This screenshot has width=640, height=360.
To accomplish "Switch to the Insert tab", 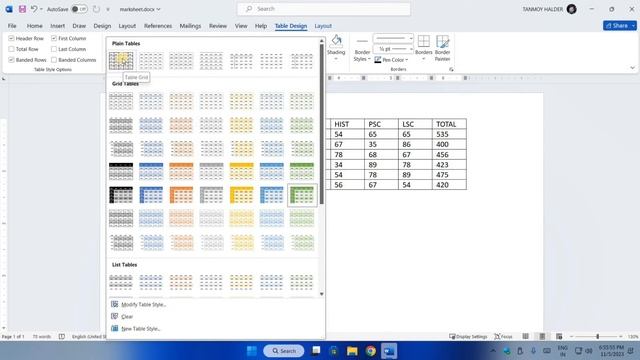I will click(x=58, y=26).
